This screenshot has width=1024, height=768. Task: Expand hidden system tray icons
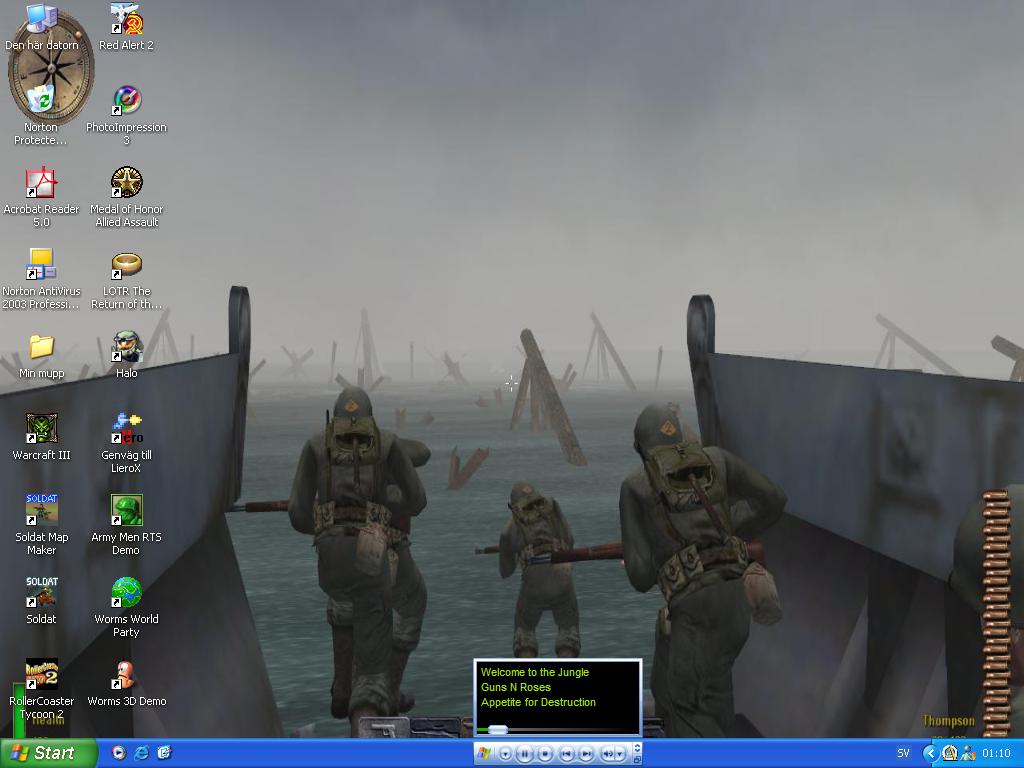931,754
